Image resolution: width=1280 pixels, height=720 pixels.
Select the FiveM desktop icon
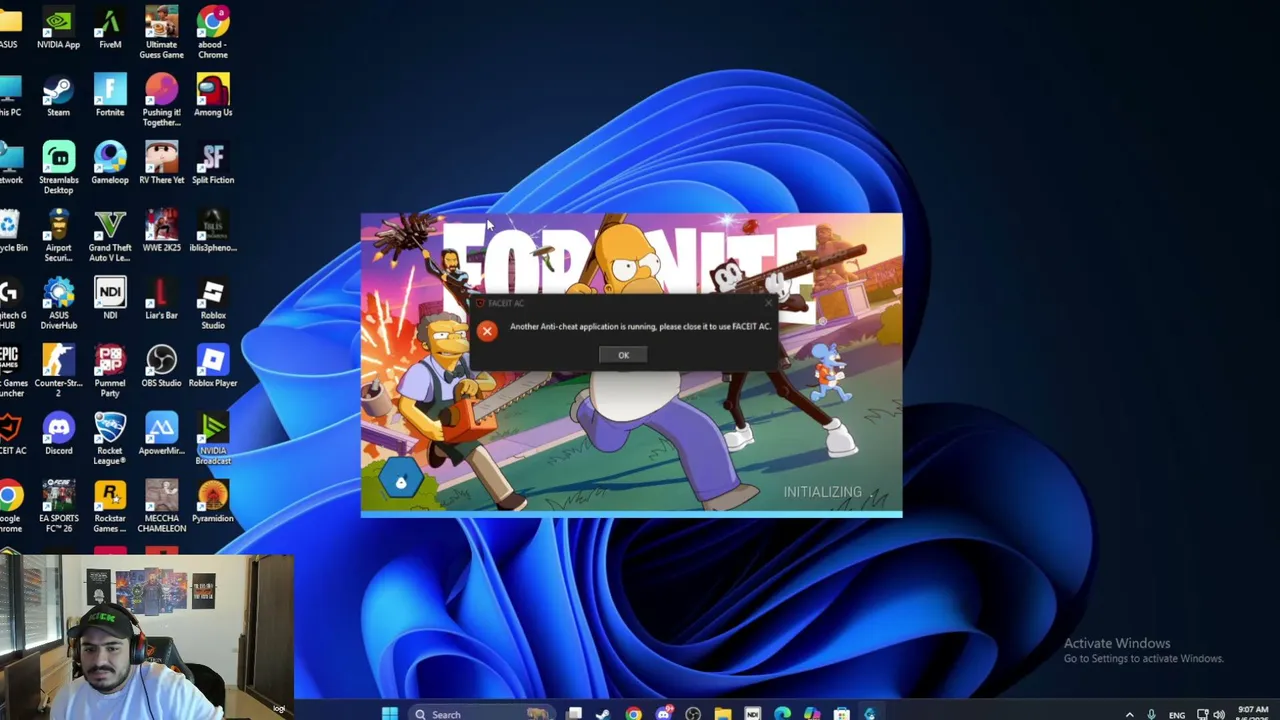[x=110, y=27]
